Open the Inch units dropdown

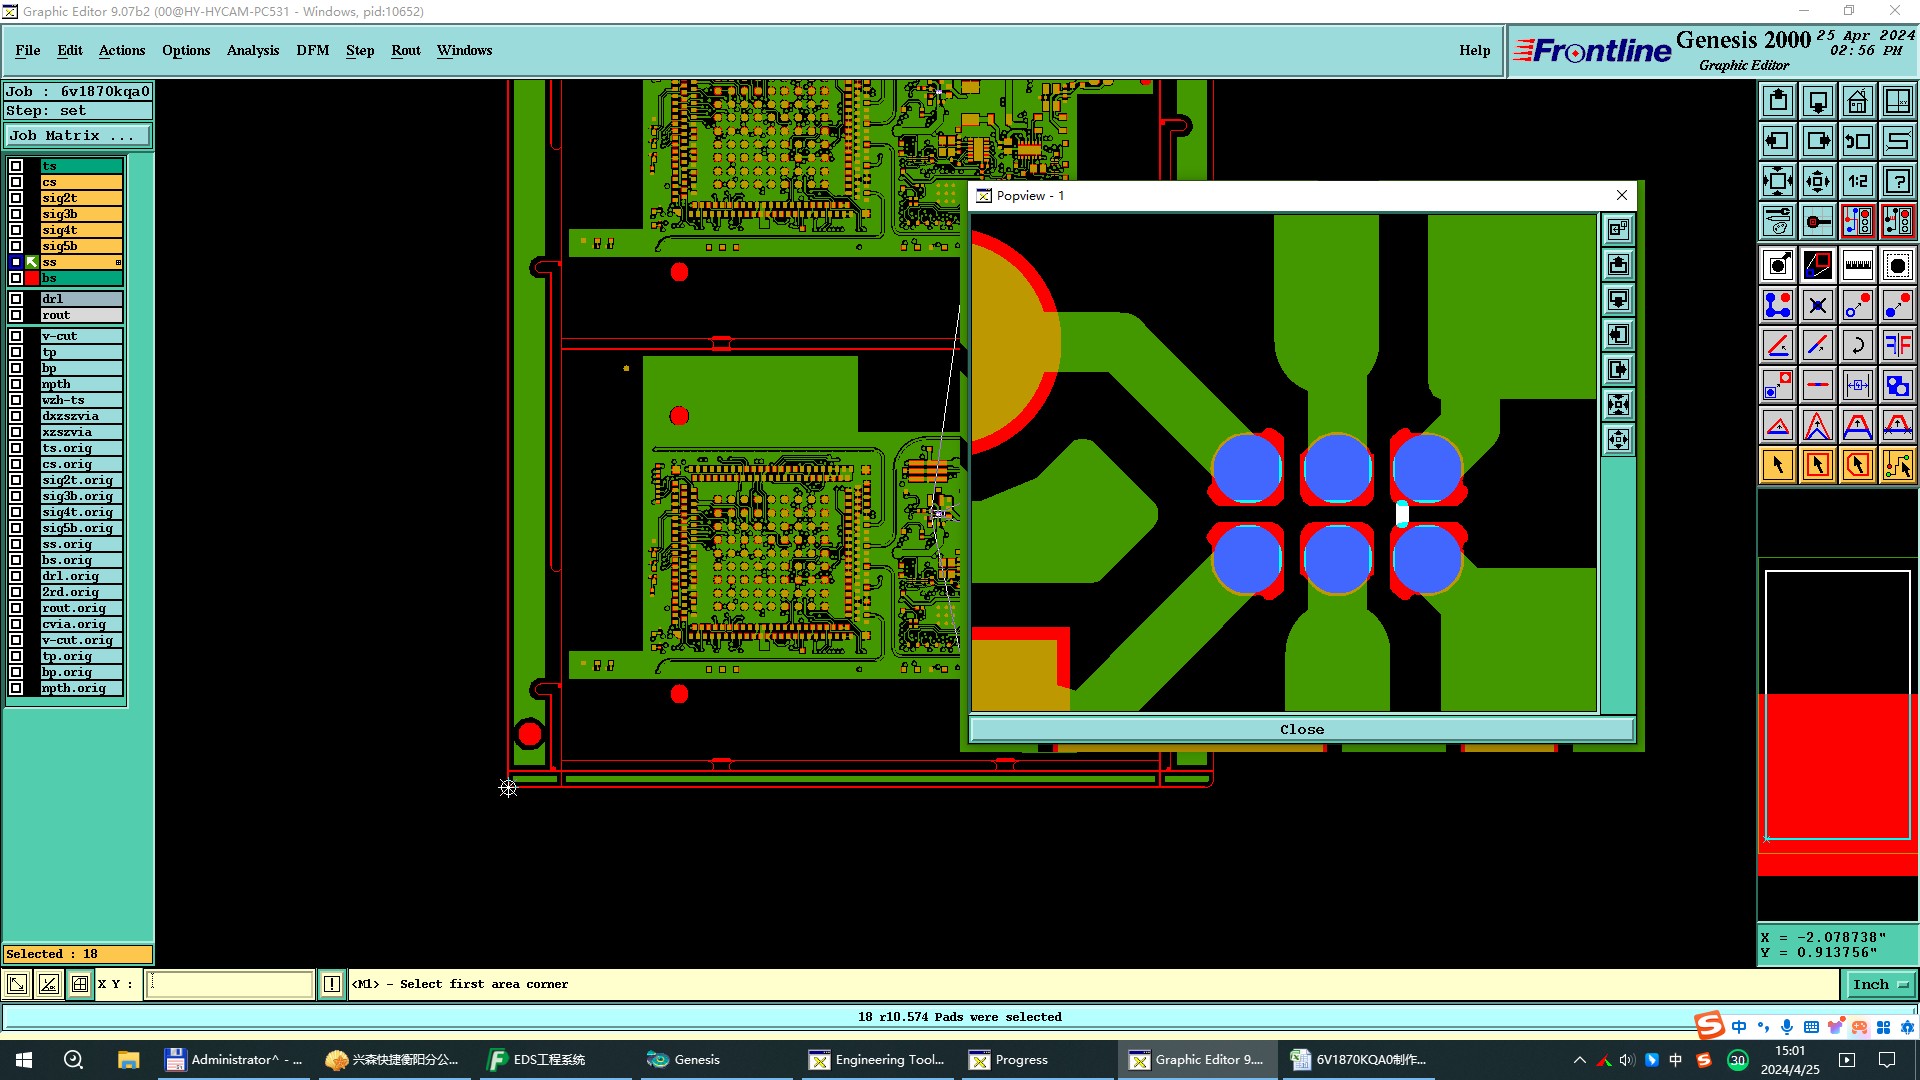pos(1880,984)
